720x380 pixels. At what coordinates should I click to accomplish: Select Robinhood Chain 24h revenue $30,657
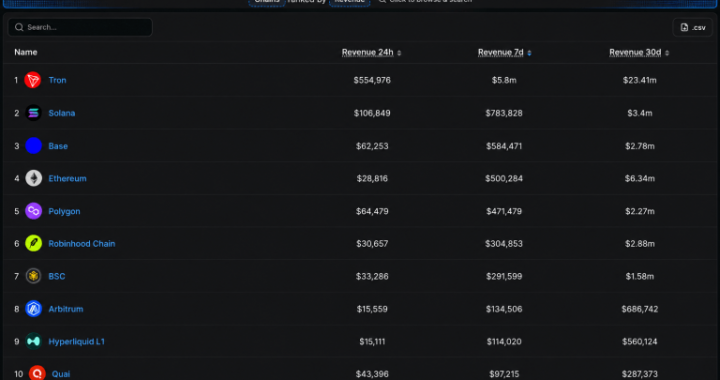coord(372,244)
